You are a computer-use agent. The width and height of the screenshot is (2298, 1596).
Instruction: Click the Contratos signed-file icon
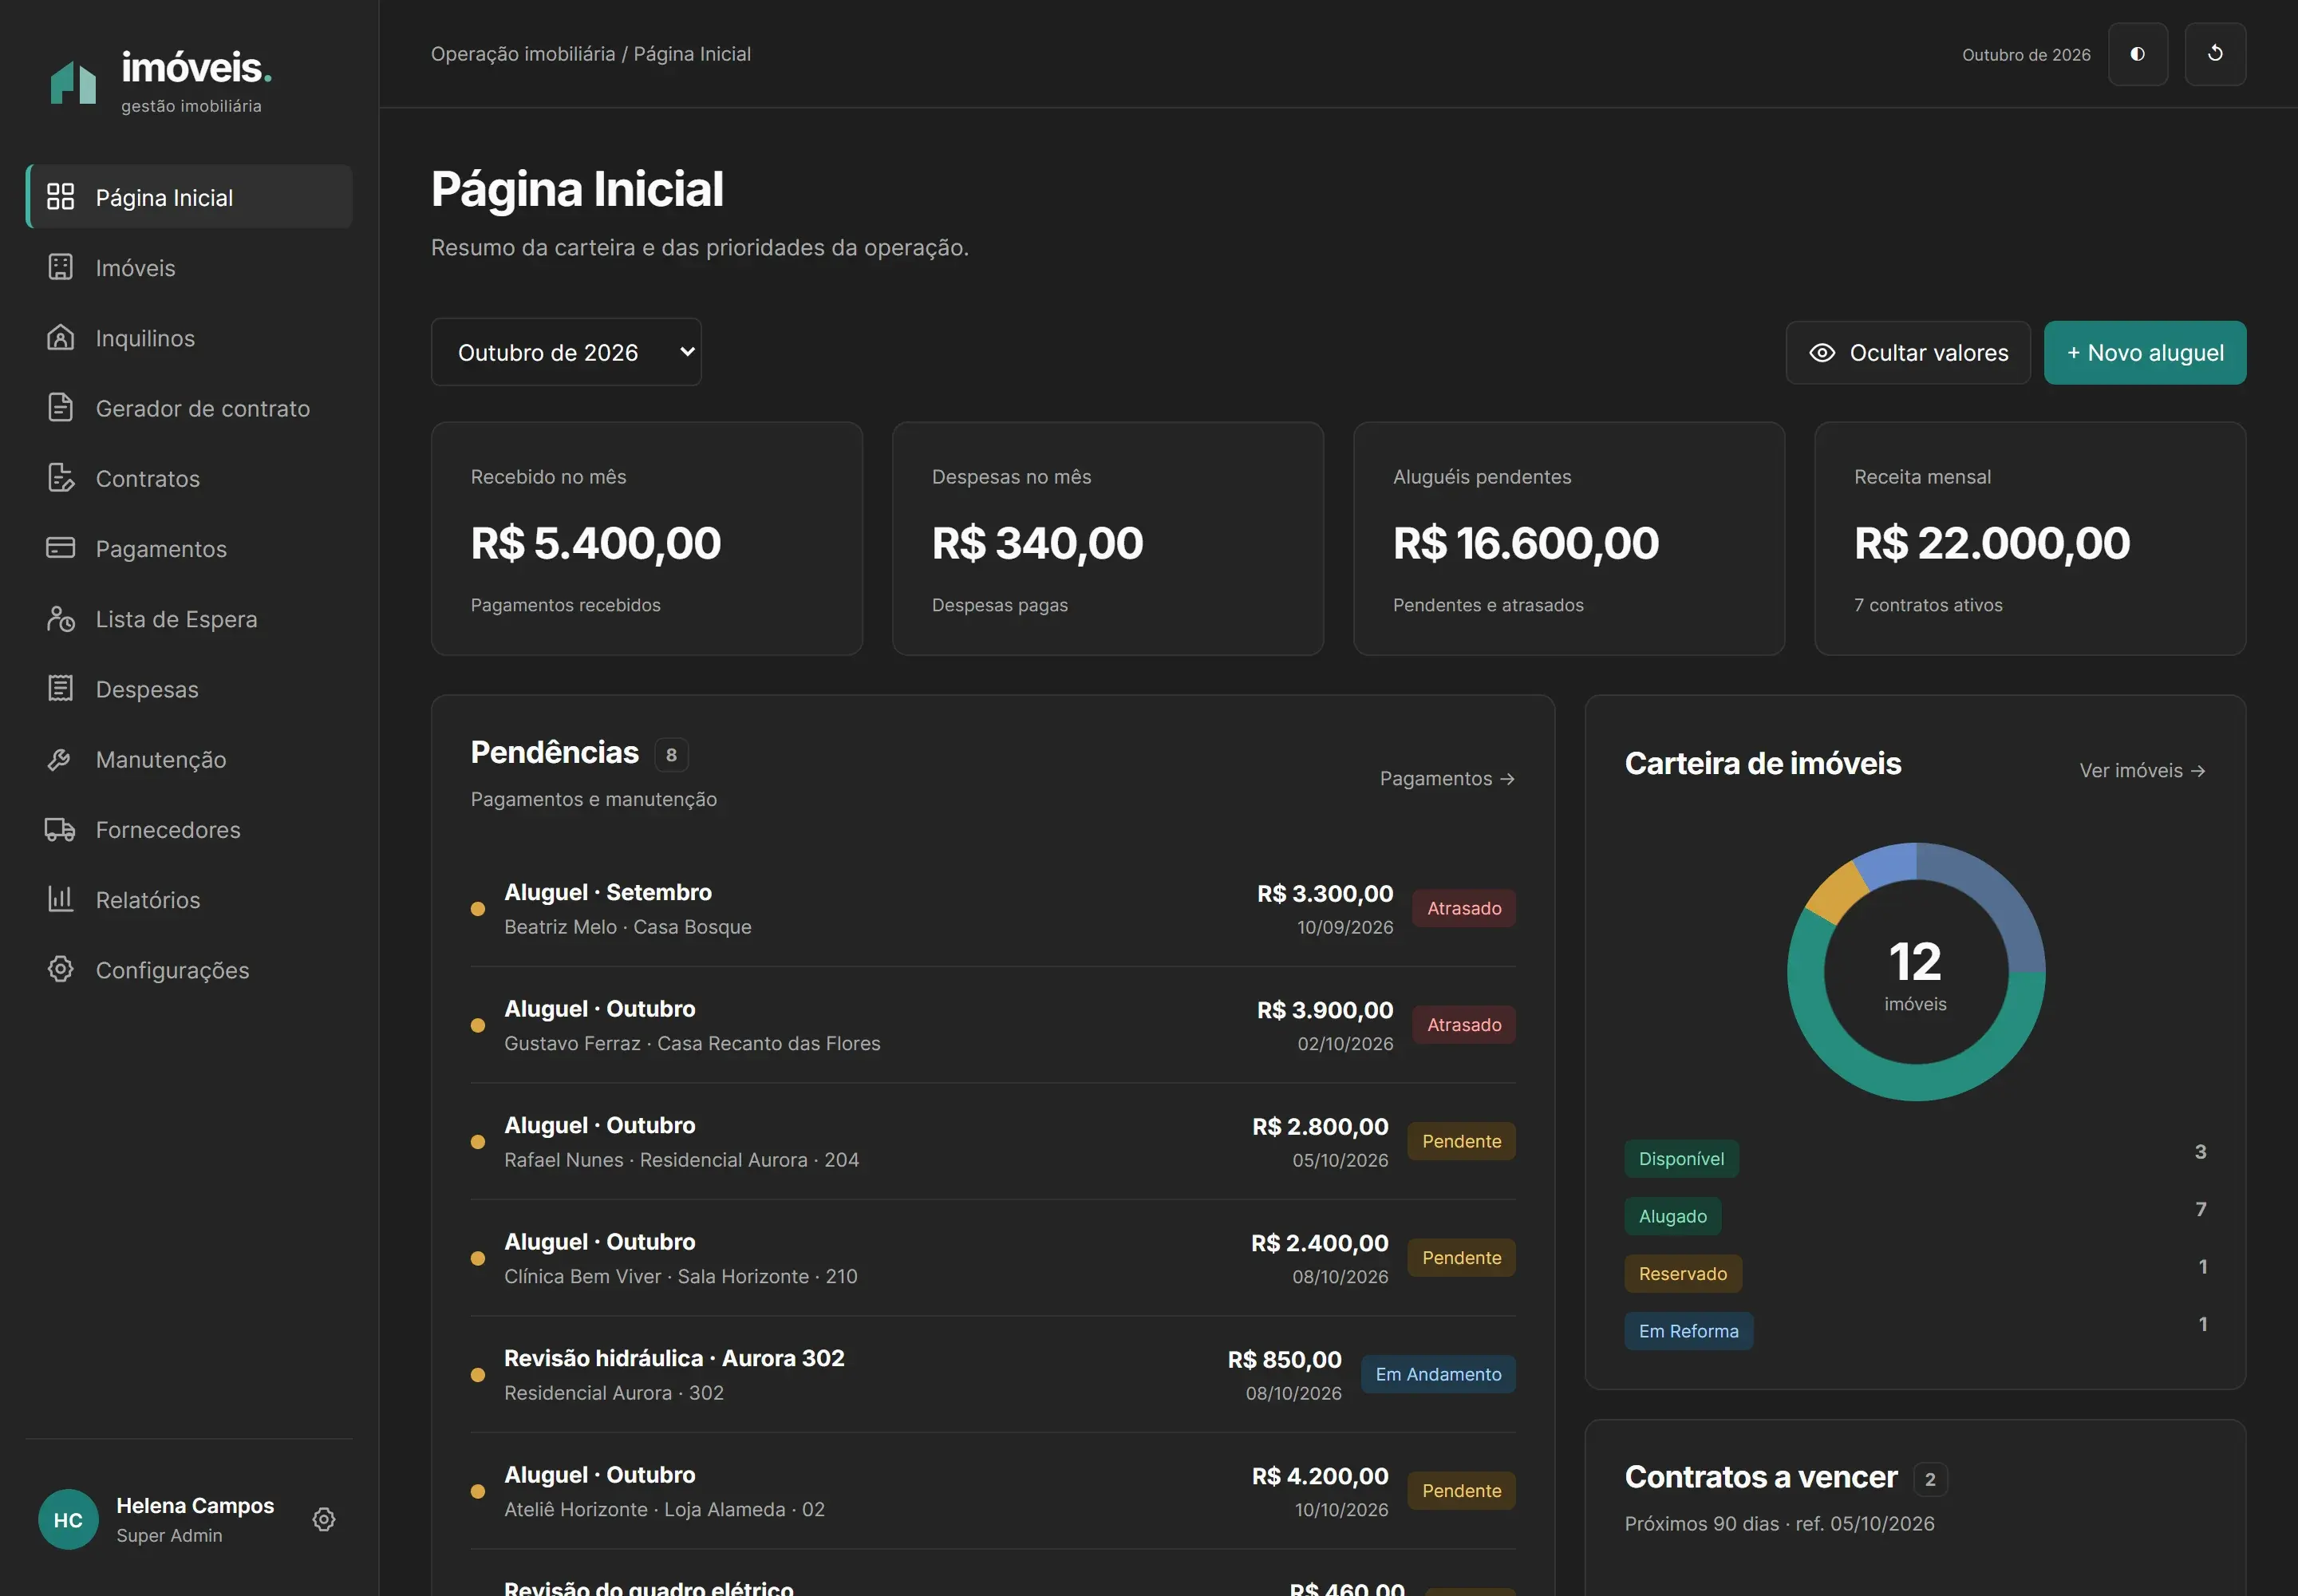click(x=61, y=478)
